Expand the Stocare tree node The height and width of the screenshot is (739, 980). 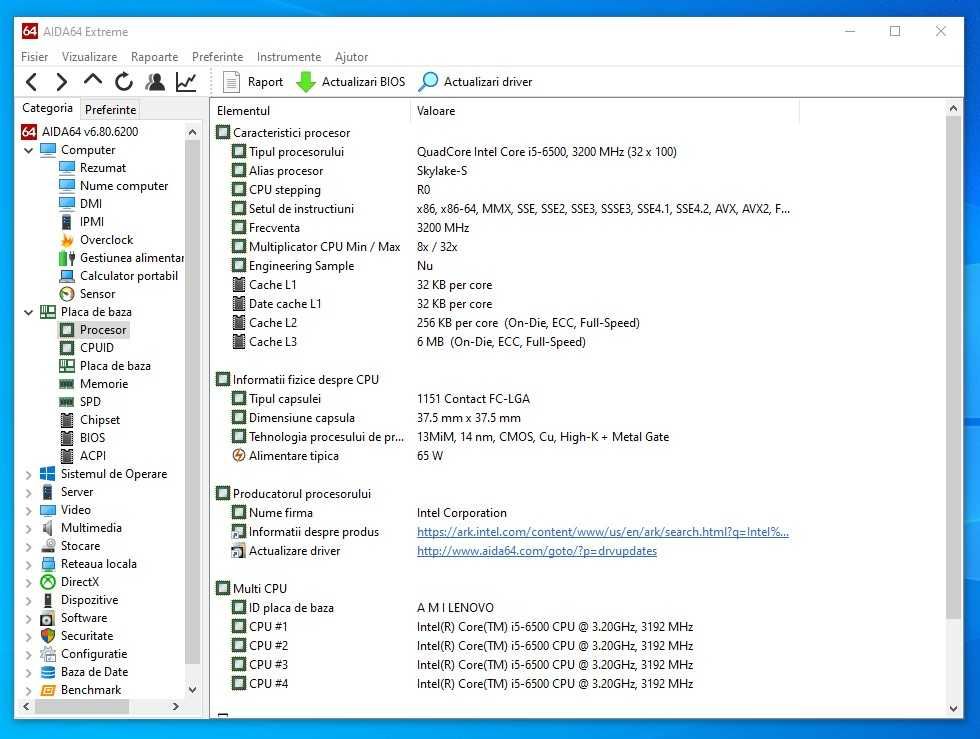28,546
